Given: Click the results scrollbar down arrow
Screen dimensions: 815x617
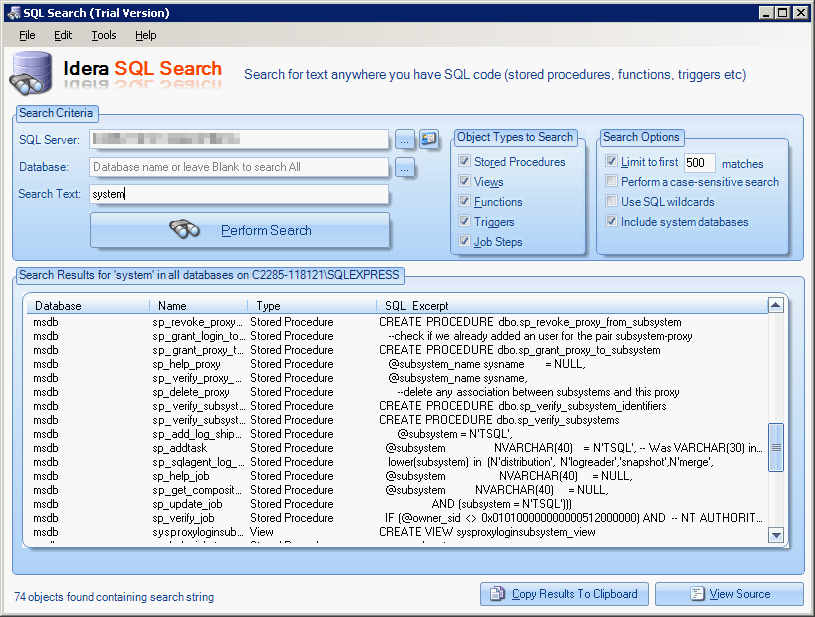Looking at the screenshot, I should point(775,534).
